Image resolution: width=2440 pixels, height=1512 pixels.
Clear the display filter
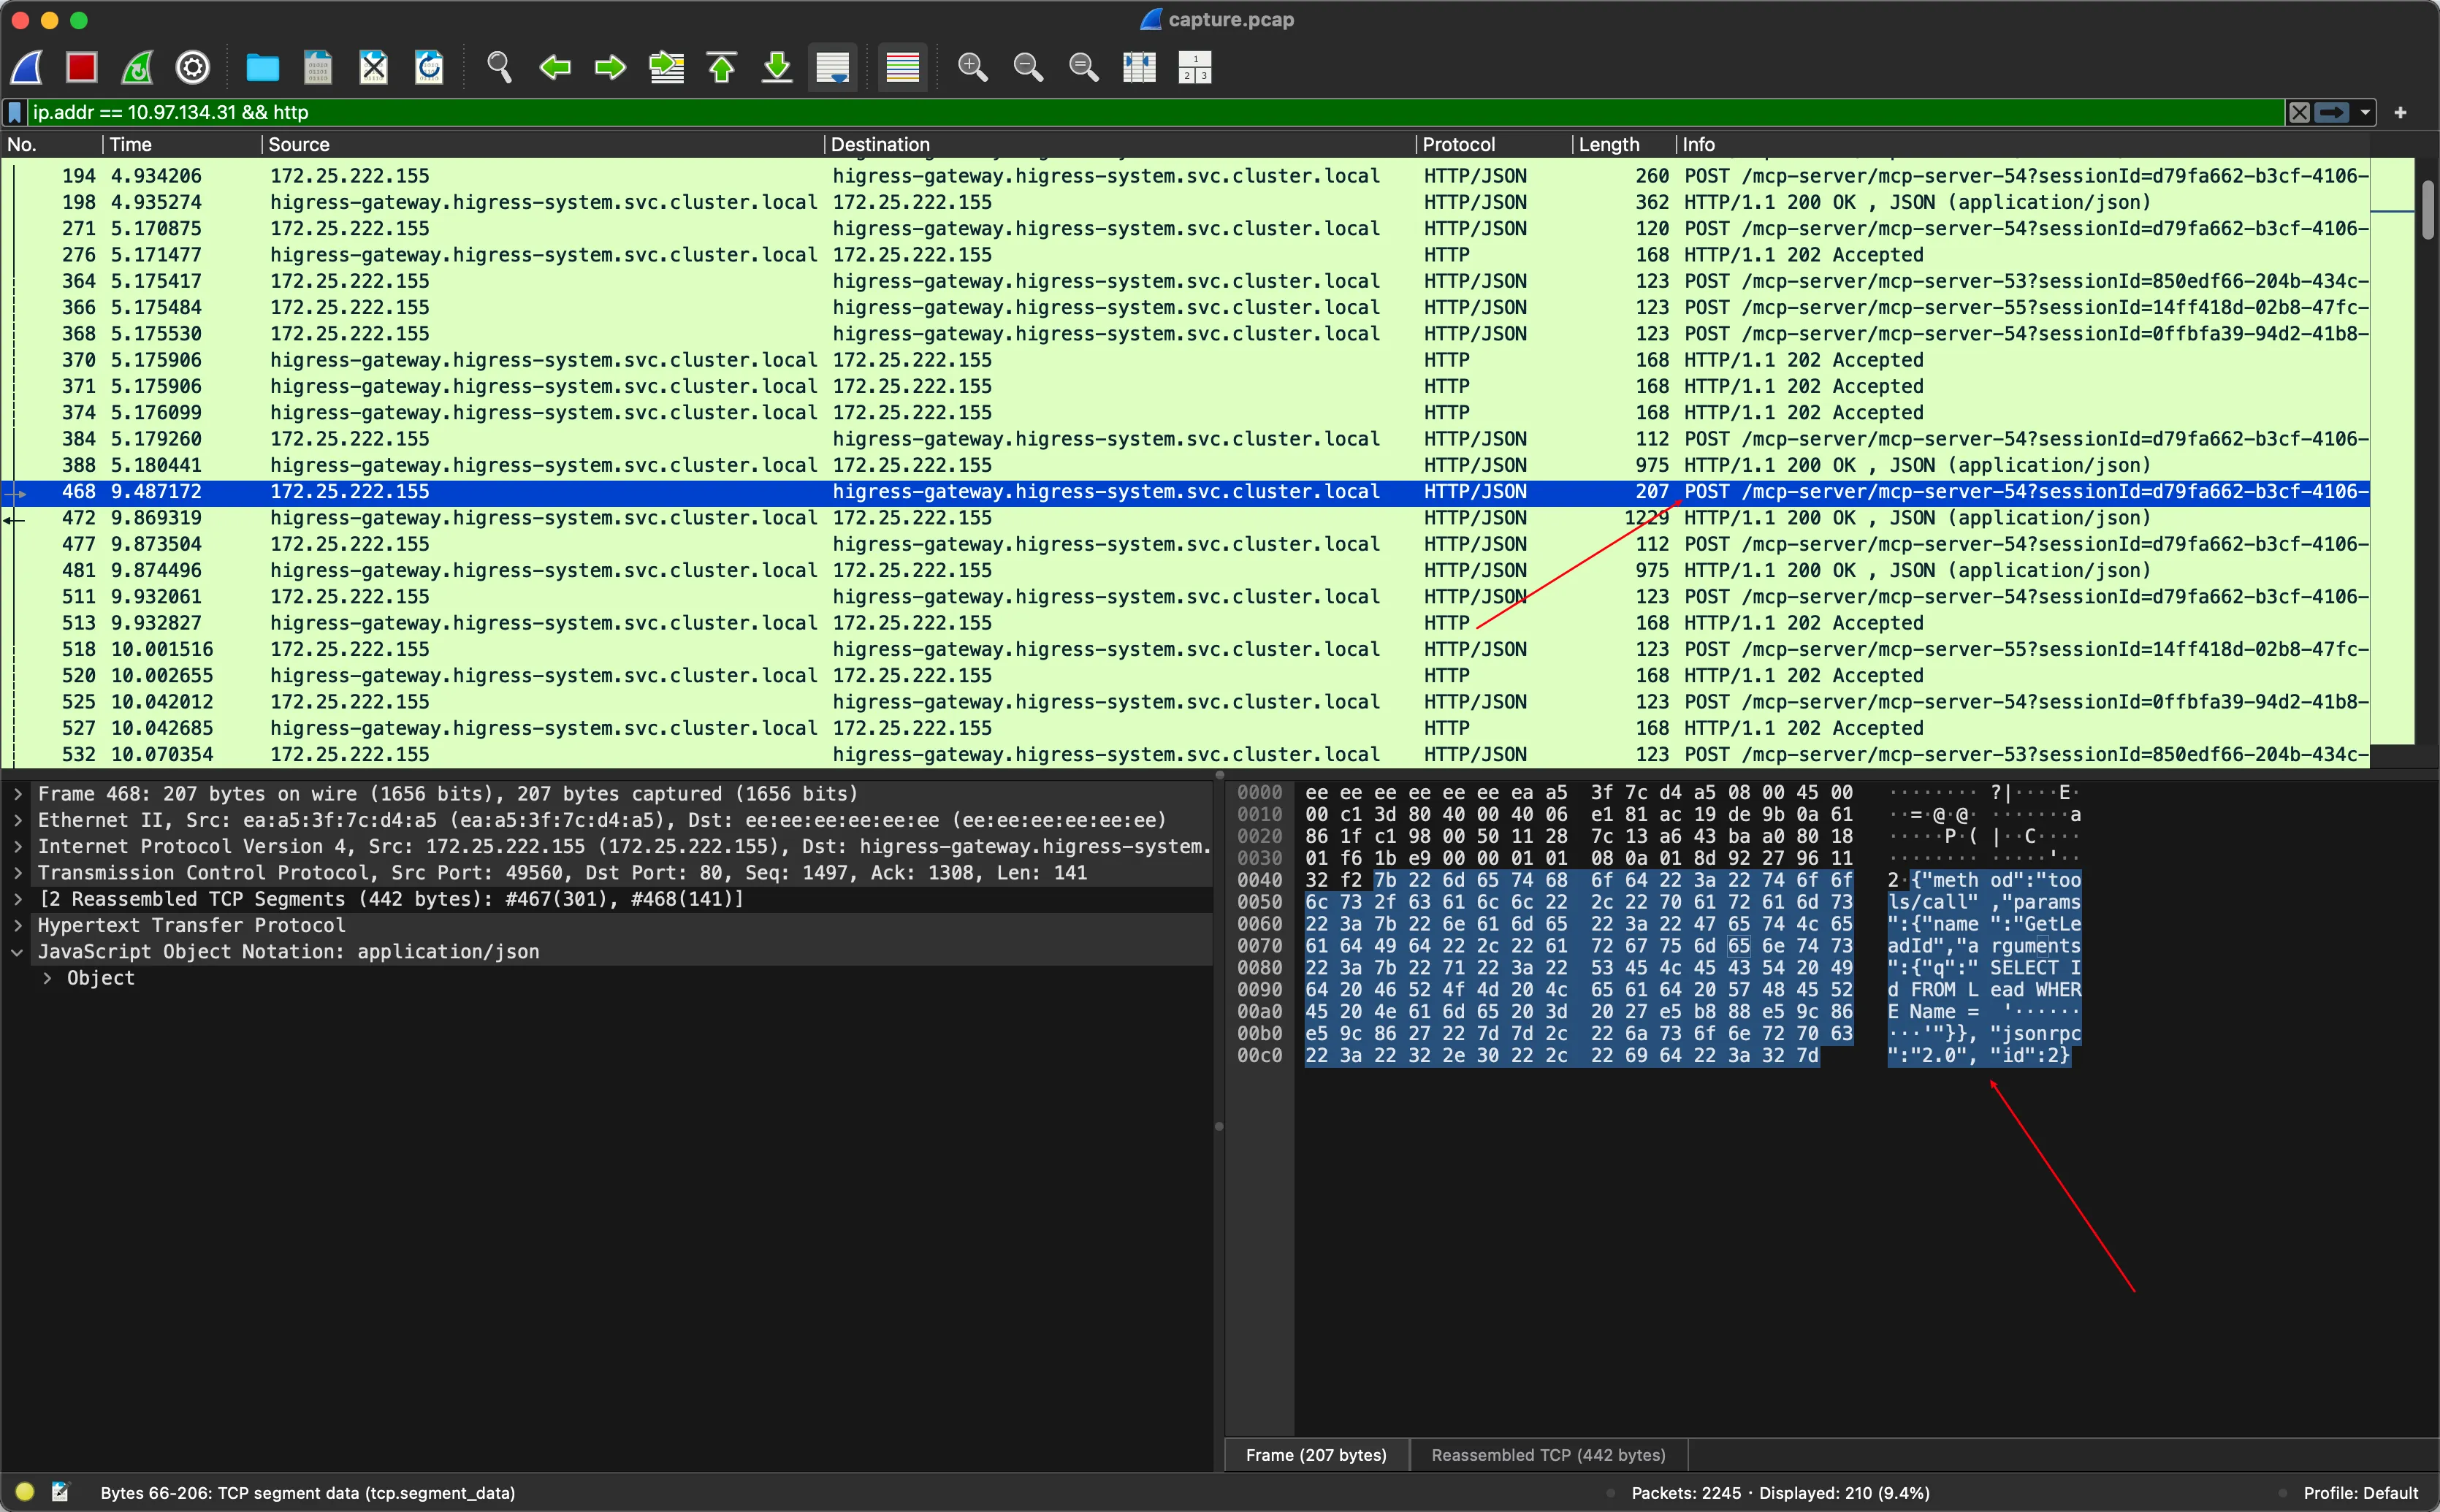coord(2300,112)
